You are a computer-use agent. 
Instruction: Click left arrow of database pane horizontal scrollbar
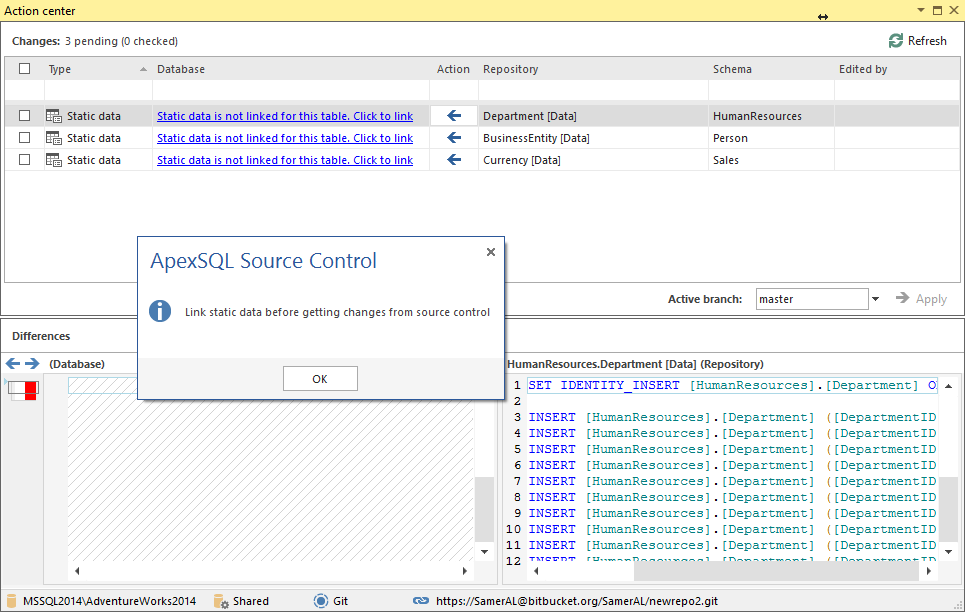[77, 571]
